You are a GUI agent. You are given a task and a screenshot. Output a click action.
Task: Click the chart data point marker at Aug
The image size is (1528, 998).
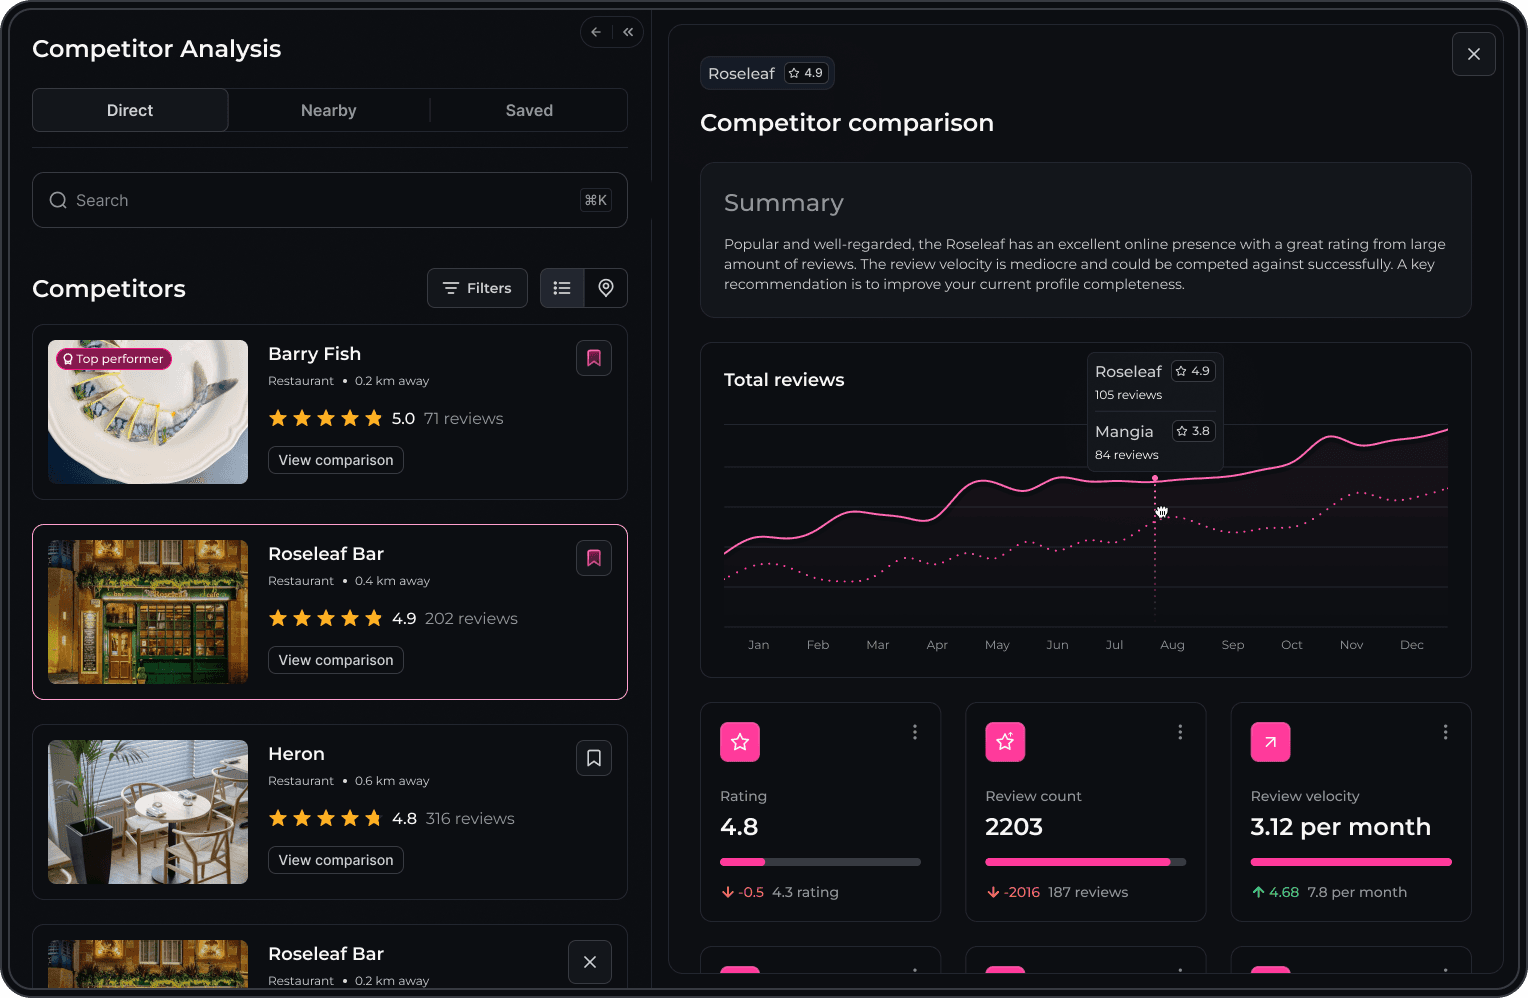point(1155,479)
